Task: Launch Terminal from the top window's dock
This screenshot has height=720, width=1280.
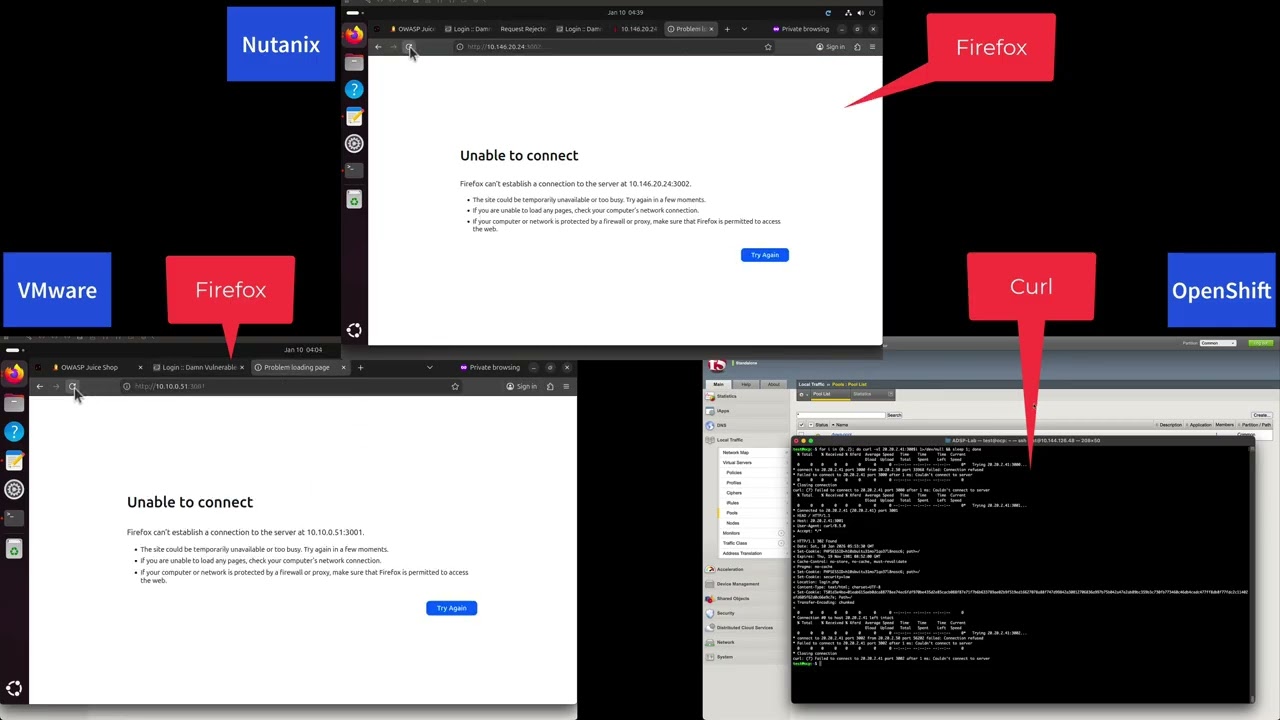Action: (354, 170)
